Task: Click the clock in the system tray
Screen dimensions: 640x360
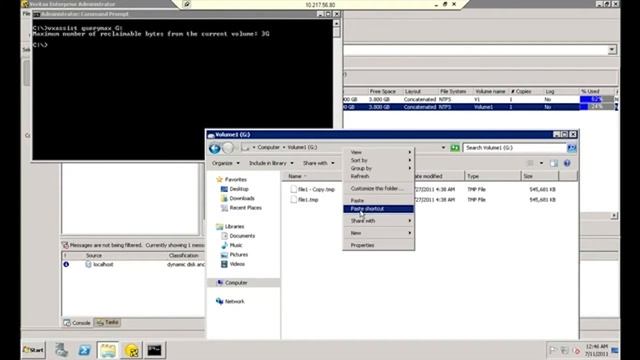Action: coord(596,350)
